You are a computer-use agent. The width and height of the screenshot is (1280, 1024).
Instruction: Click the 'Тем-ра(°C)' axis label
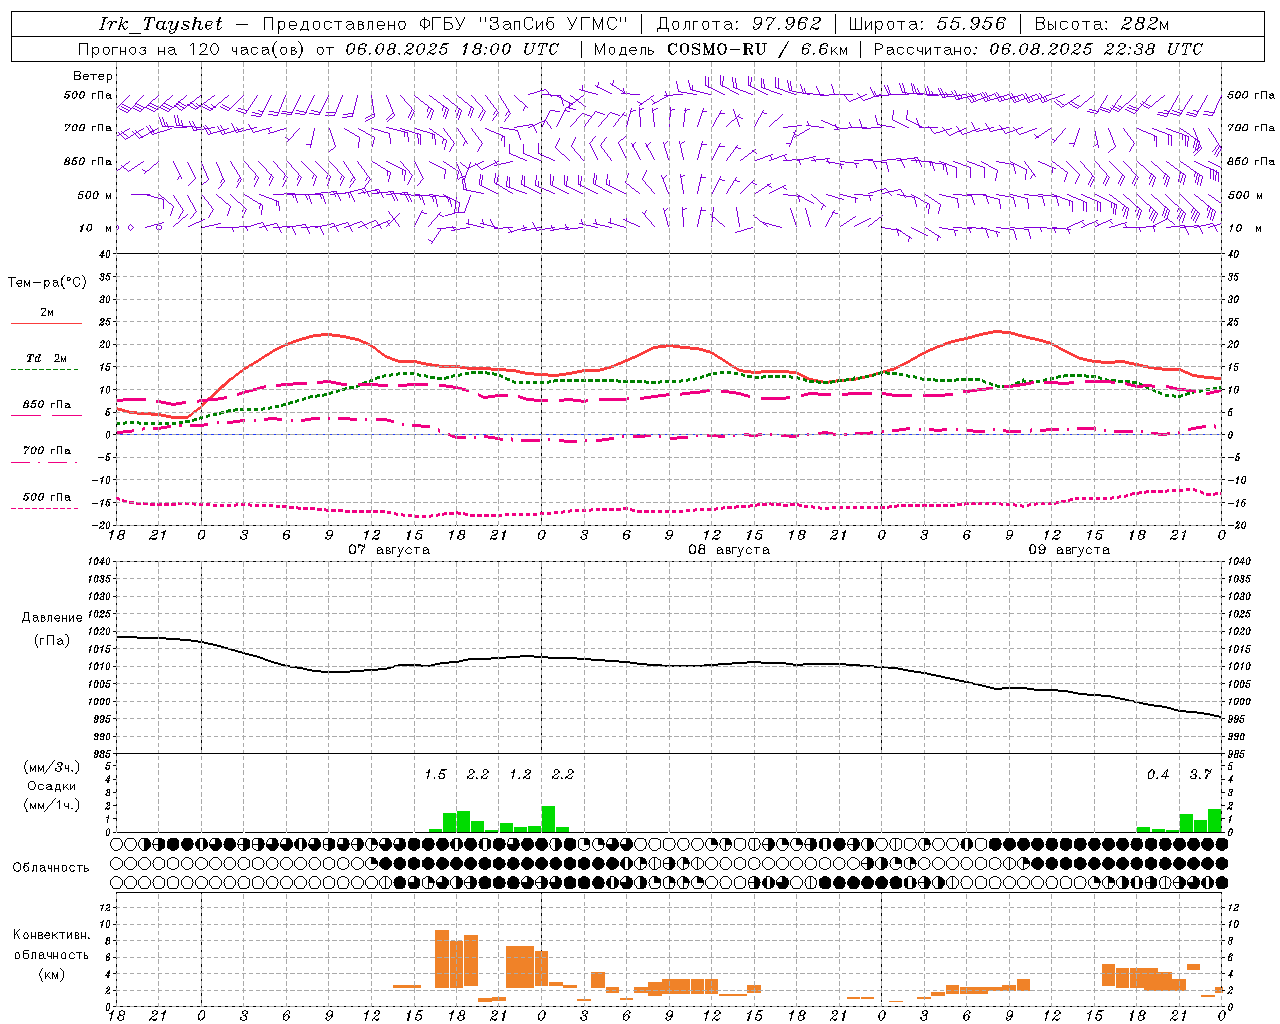coord(47,283)
